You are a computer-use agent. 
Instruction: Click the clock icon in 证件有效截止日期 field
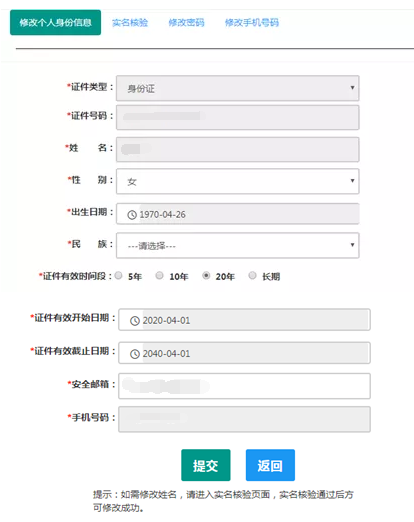[135, 354]
